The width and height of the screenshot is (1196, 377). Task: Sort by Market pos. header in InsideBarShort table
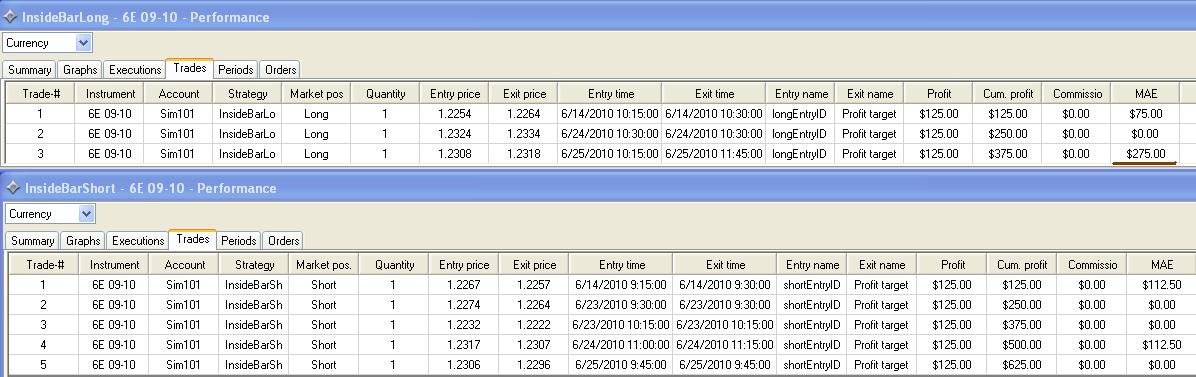(323, 265)
